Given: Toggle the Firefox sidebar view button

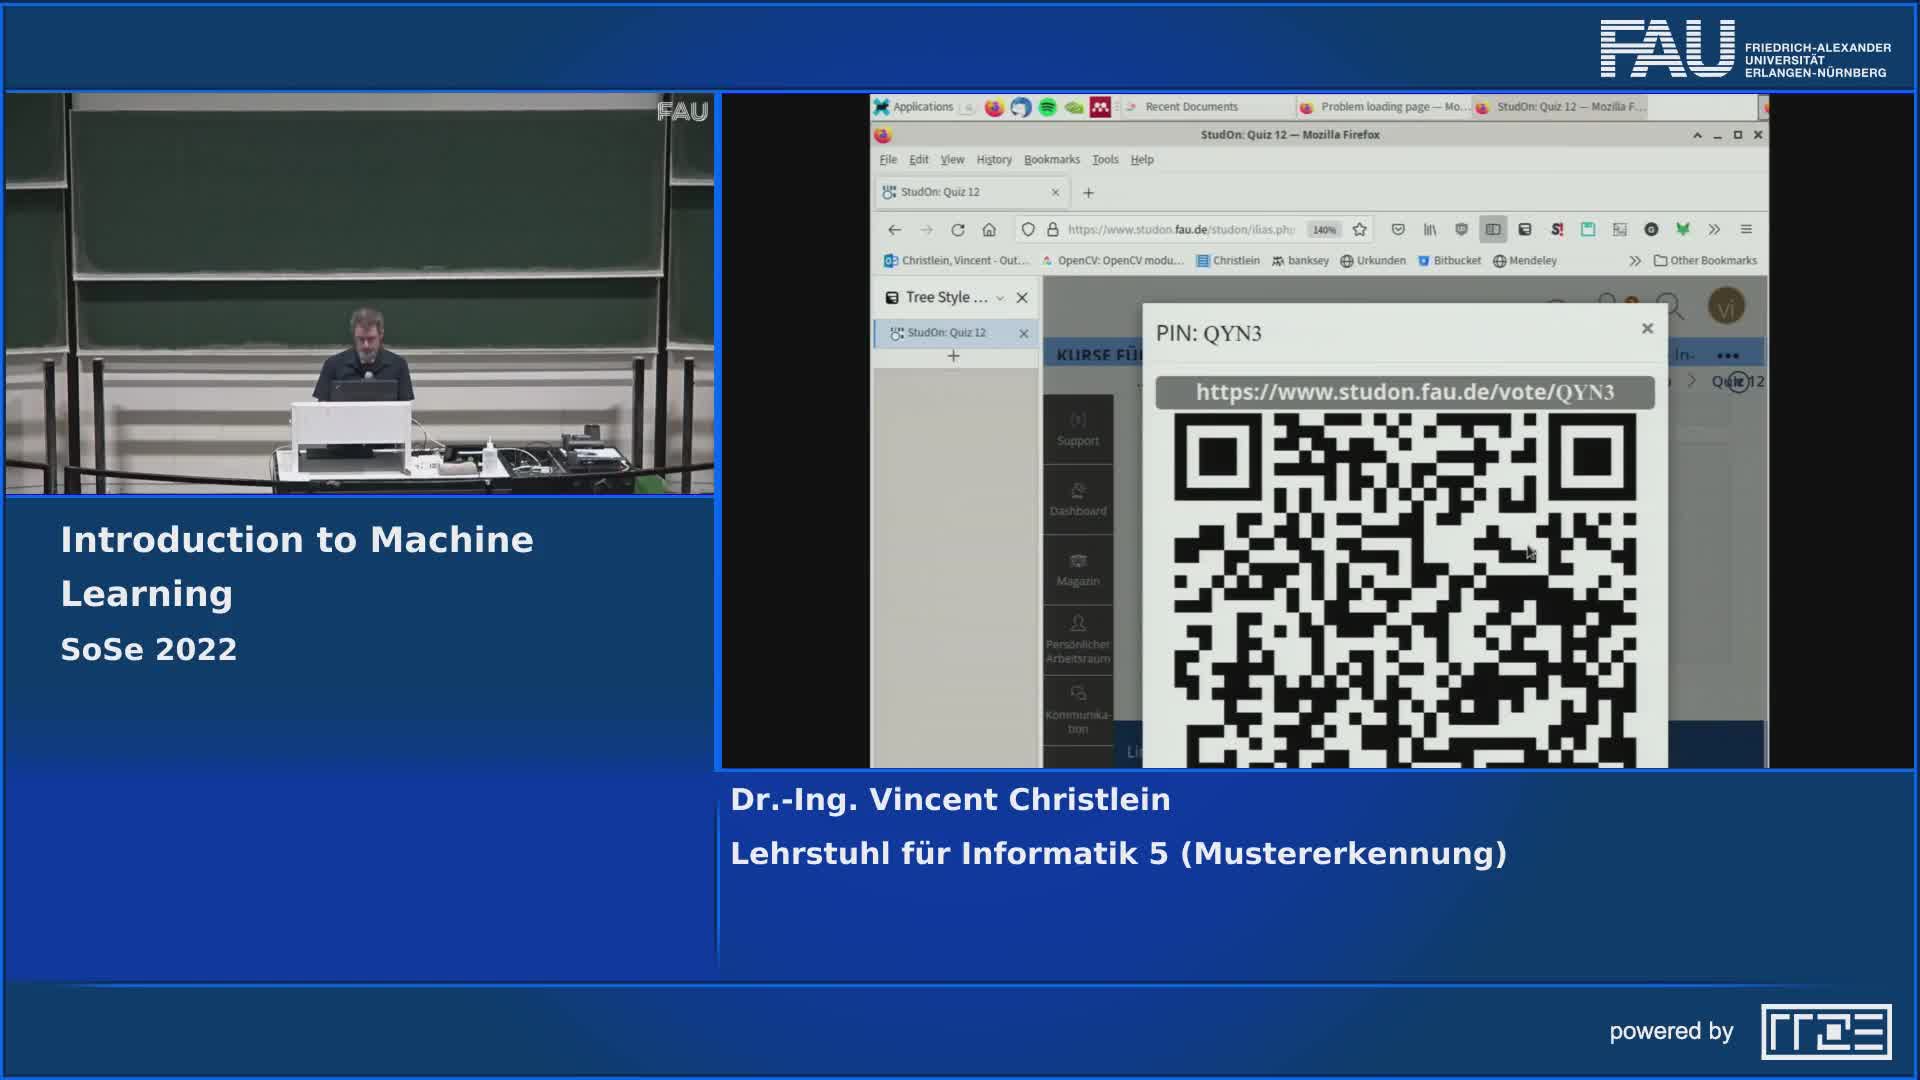Looking at the screenshot, I should pos(1492,229).
